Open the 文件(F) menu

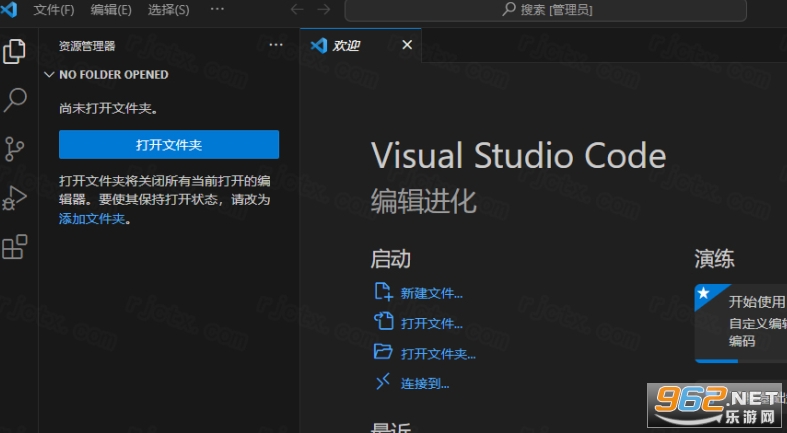point(54,10)
